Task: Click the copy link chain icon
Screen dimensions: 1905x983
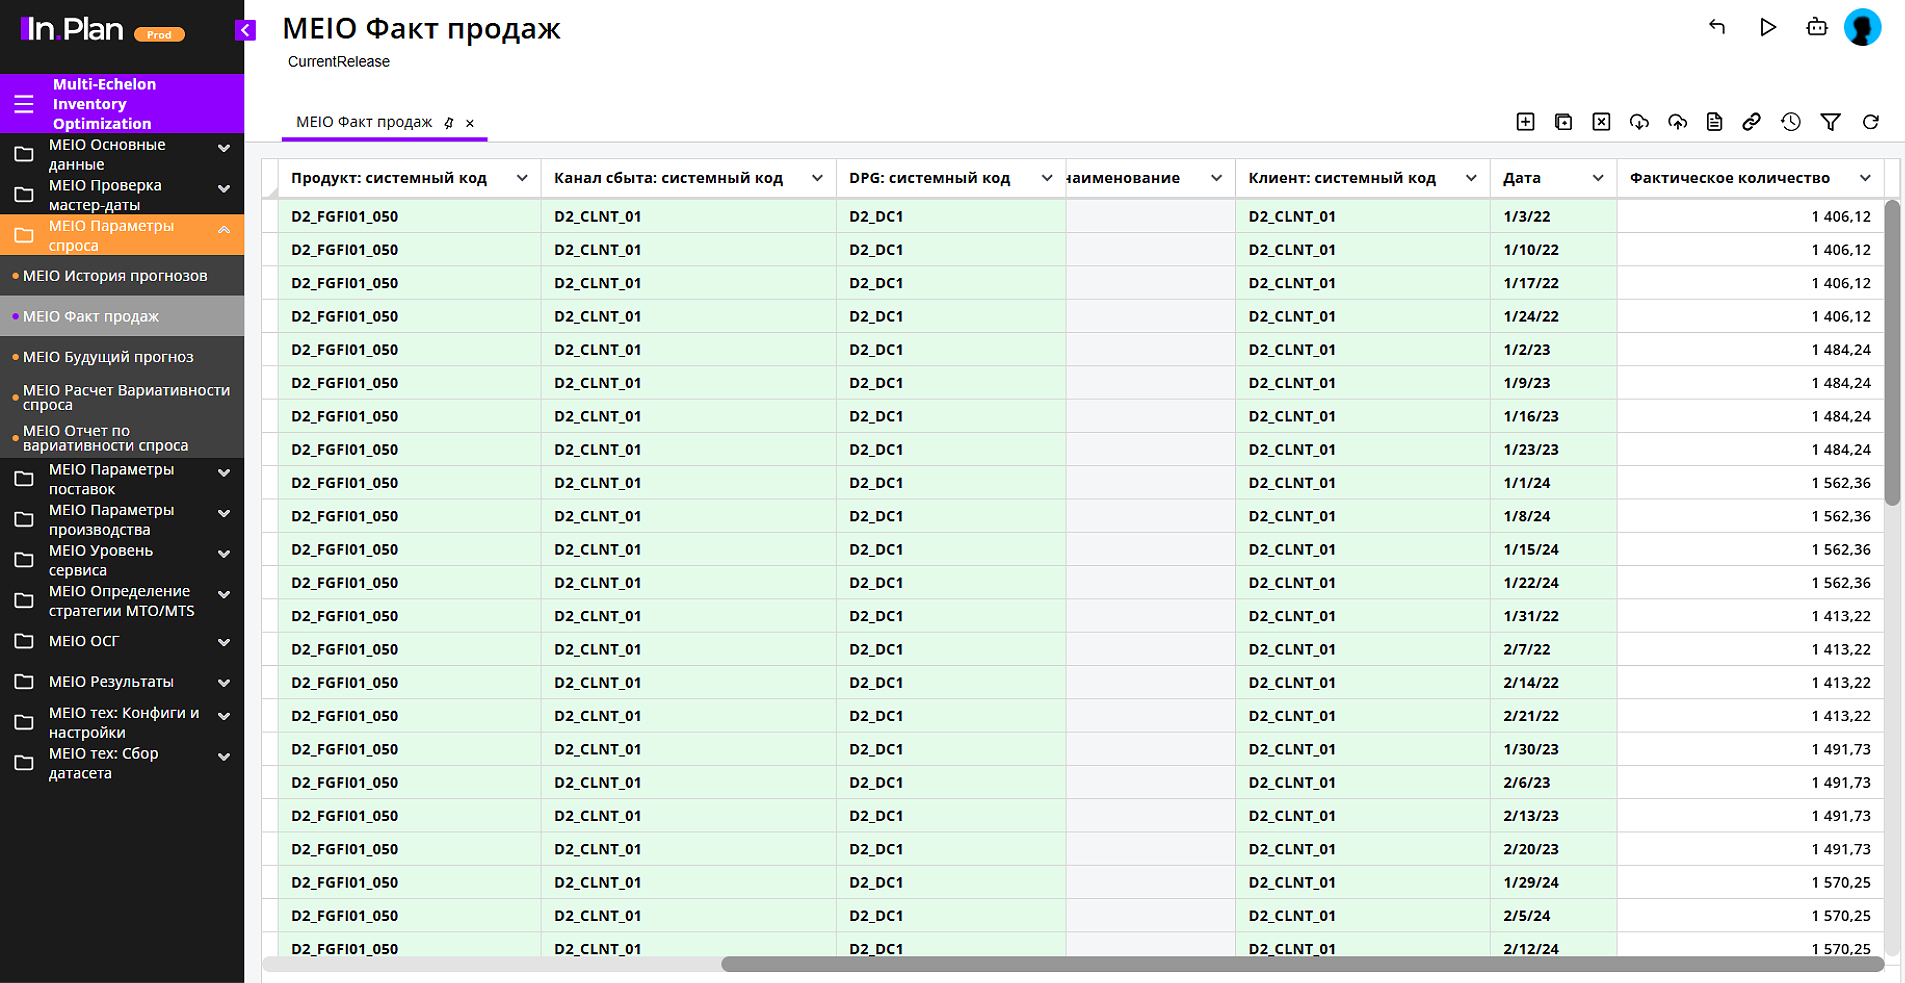Action: tap(1751, 122)
